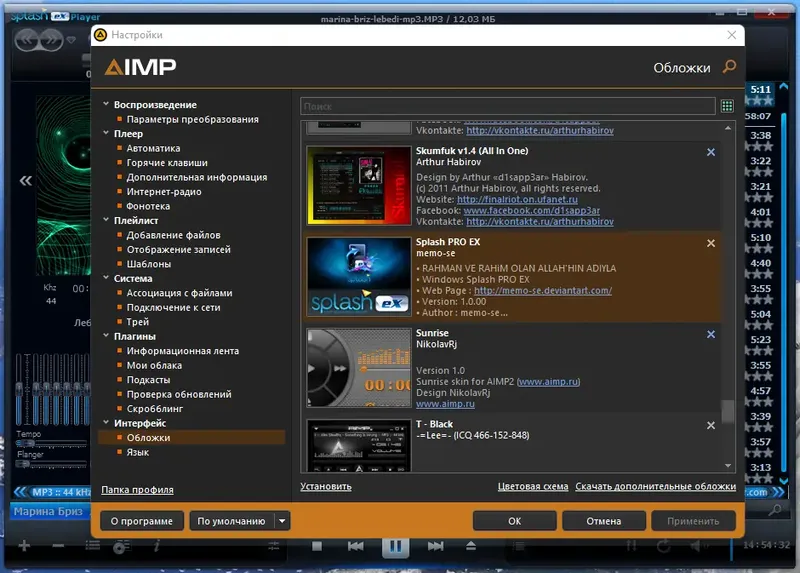The height and width of the screenshot is (573, 800).
Task: Click the По умолчанию button
Action: point(231,521)
